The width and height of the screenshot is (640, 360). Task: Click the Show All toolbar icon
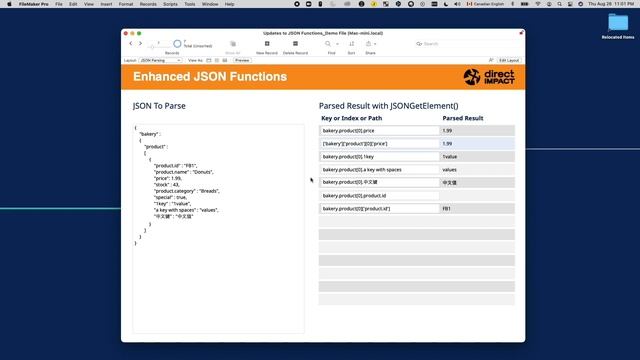(233, 44)
